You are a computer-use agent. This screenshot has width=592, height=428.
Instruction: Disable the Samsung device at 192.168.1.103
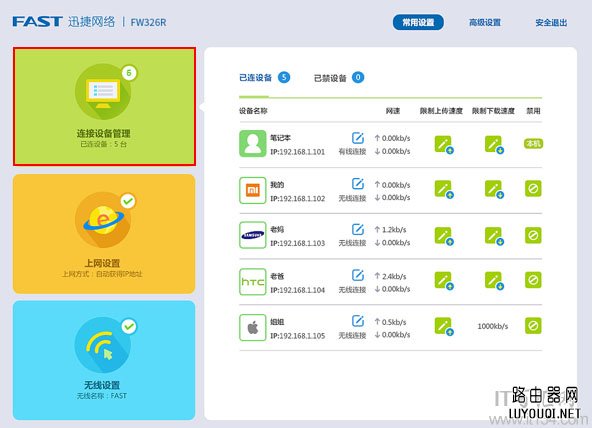(x=533, y=235)
